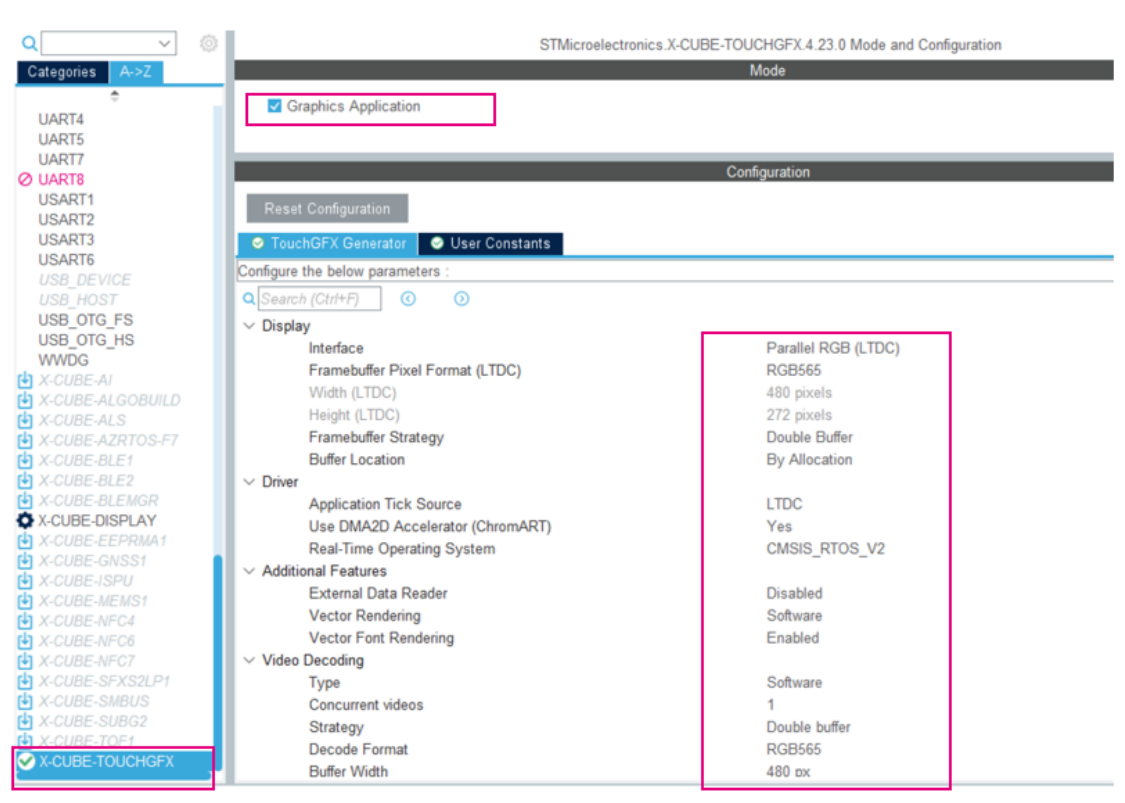Select X-CUBE-DISPLAY in the category list
The height and width of the screenshot is (803, 1125).
coord(97,521)
